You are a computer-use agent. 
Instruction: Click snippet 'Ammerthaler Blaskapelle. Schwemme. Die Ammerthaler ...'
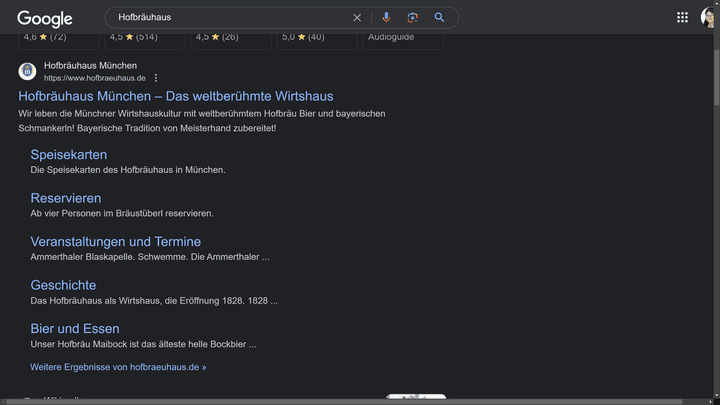tap(150, 257)
